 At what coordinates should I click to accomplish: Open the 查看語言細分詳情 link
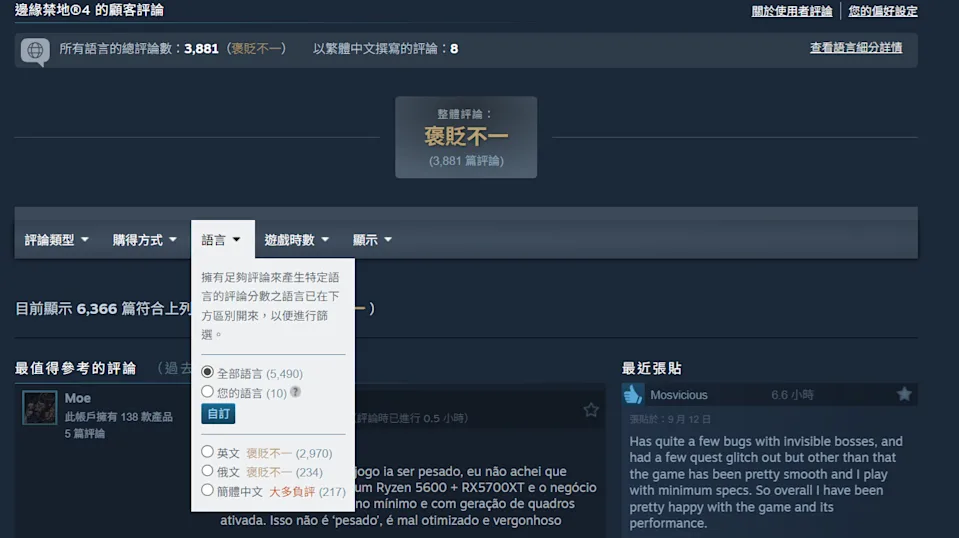pos(856,48)
